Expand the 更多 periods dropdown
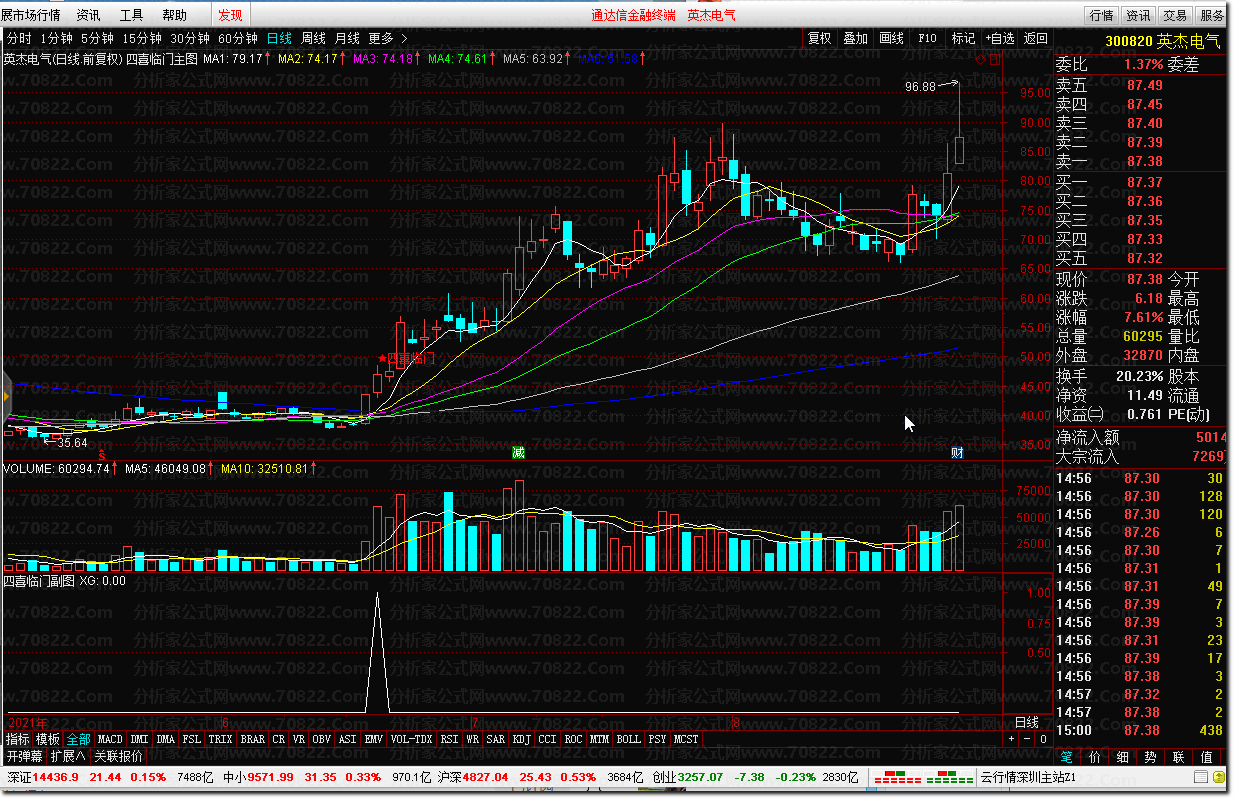Image resolution: width=1235 pixels, height=799 pixels. pos(387,39)
